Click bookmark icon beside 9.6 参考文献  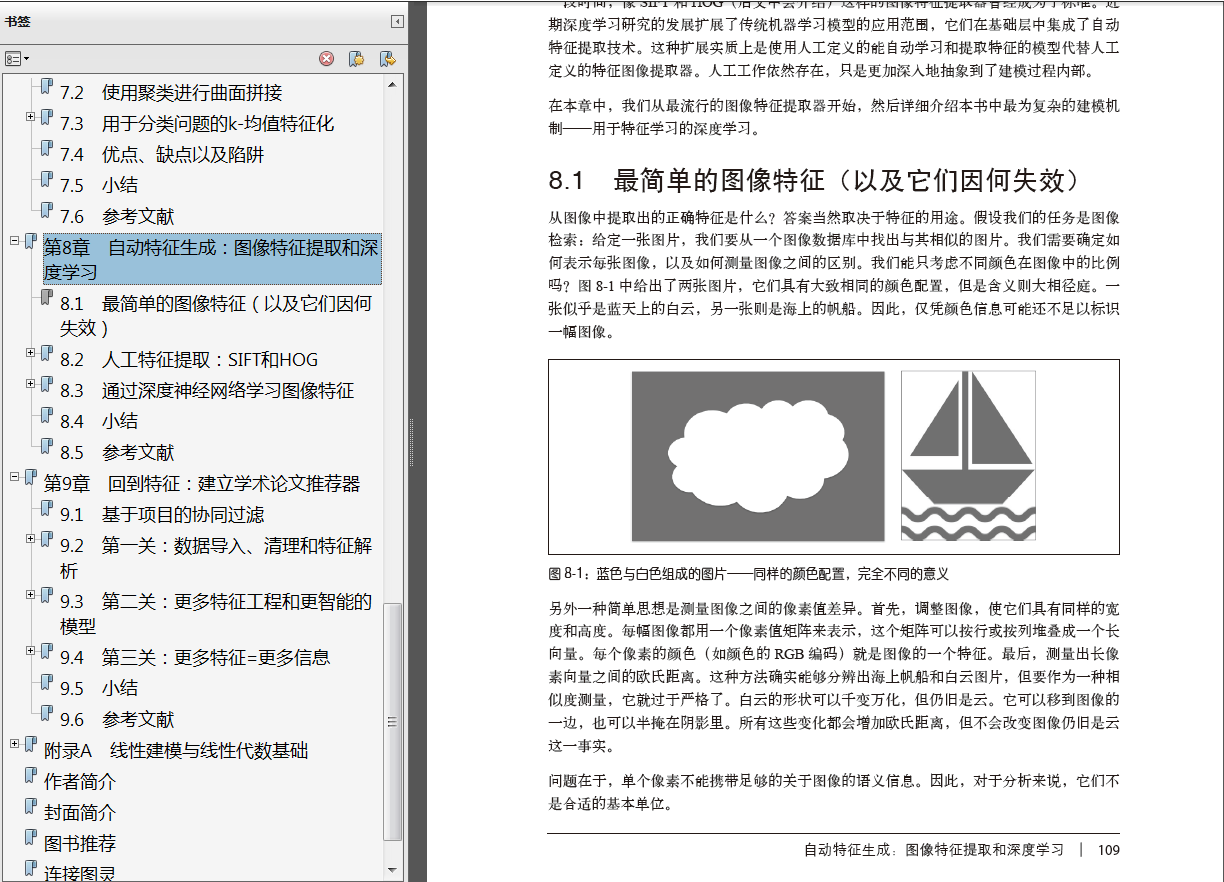pyautogui.click(x=46, y=714)
